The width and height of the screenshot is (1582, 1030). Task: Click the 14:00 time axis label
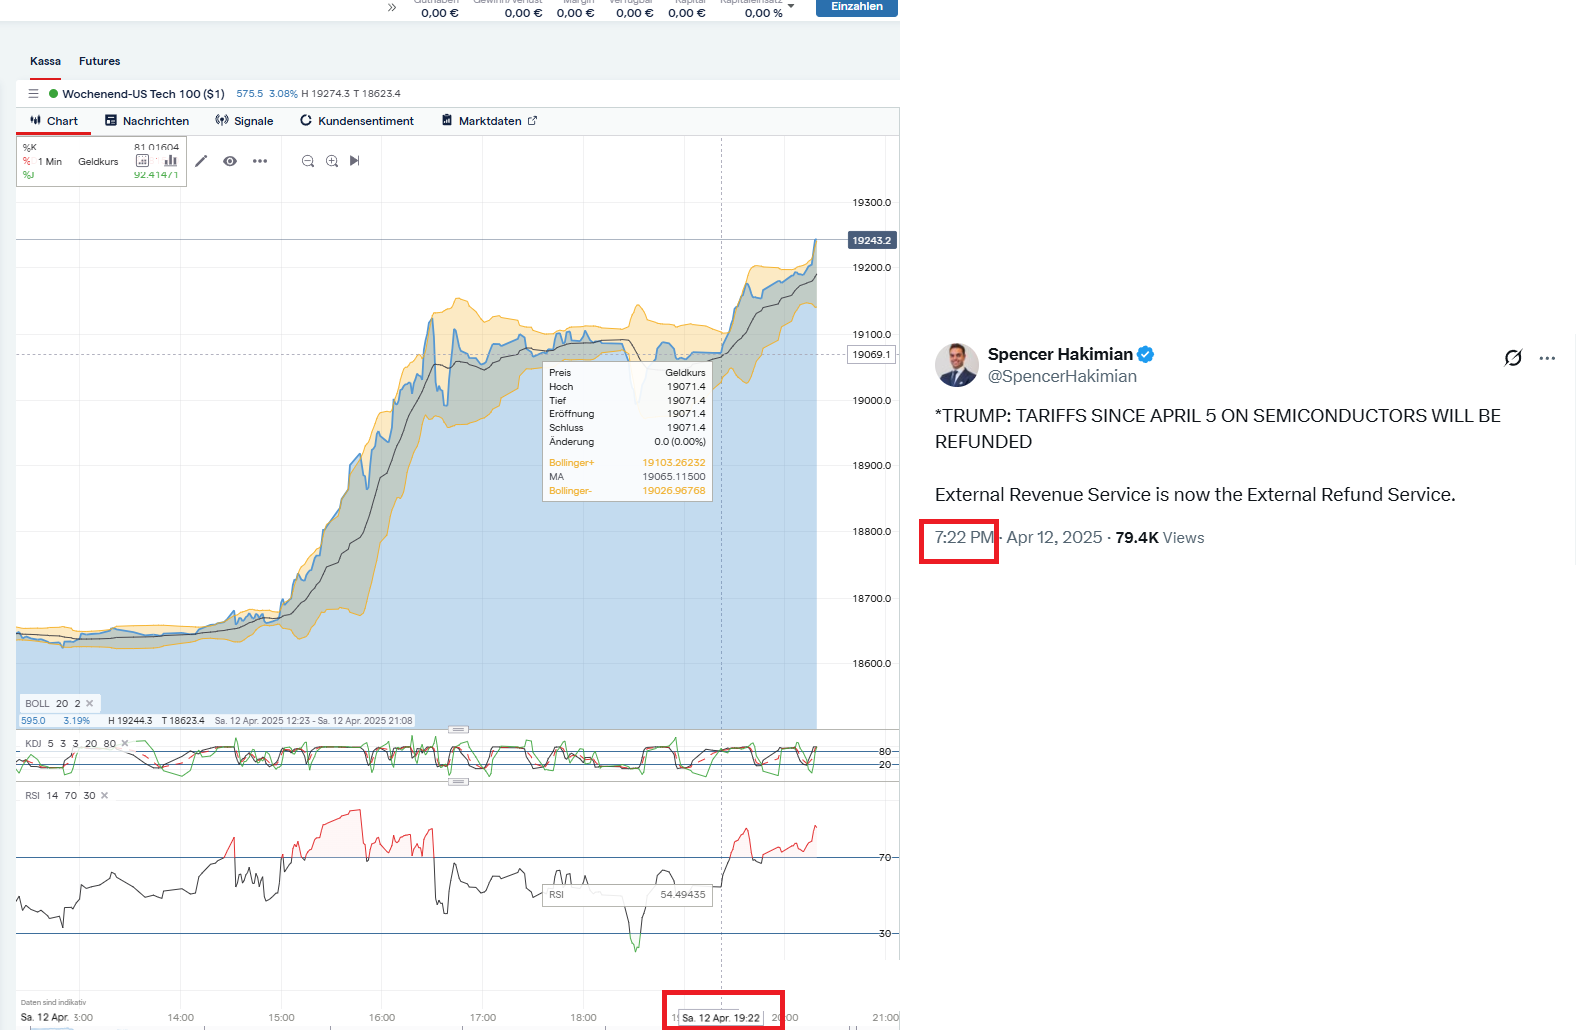coord(181,1018)
